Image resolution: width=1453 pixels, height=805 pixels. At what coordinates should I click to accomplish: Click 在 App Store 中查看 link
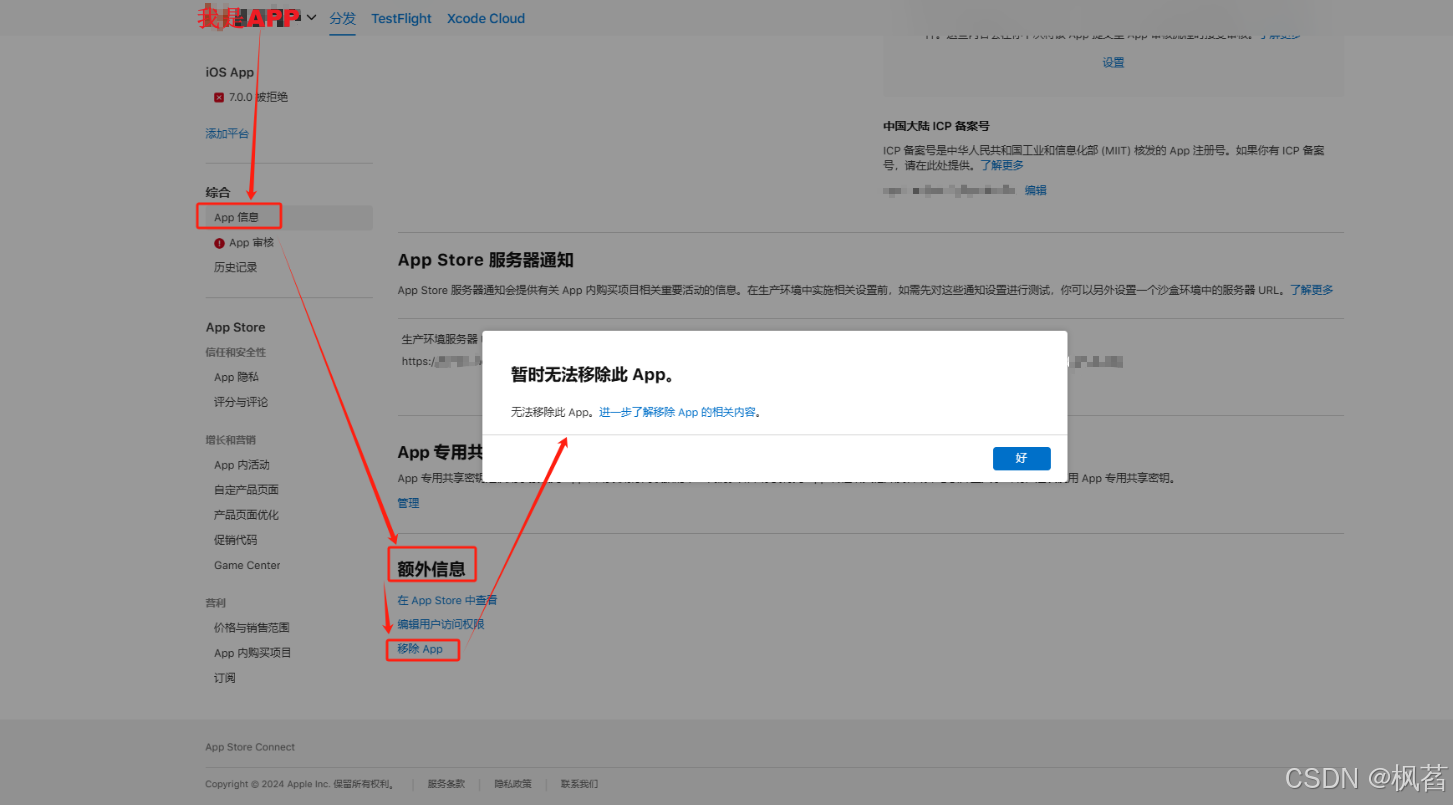[x=447, y=600]
